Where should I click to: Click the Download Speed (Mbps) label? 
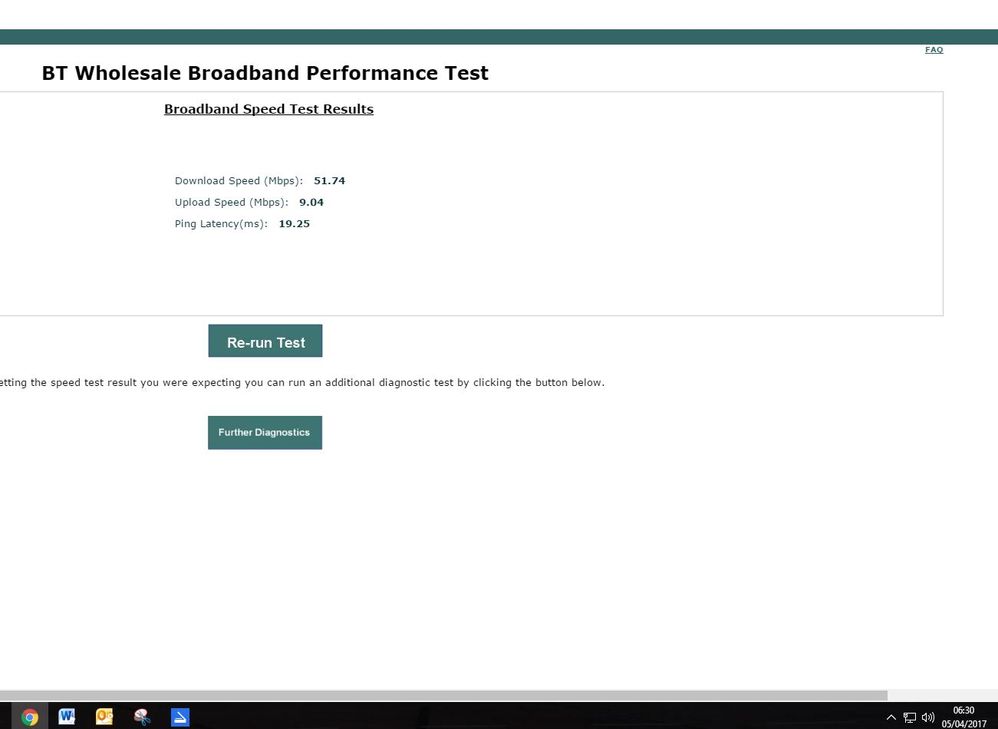[239, 181]
